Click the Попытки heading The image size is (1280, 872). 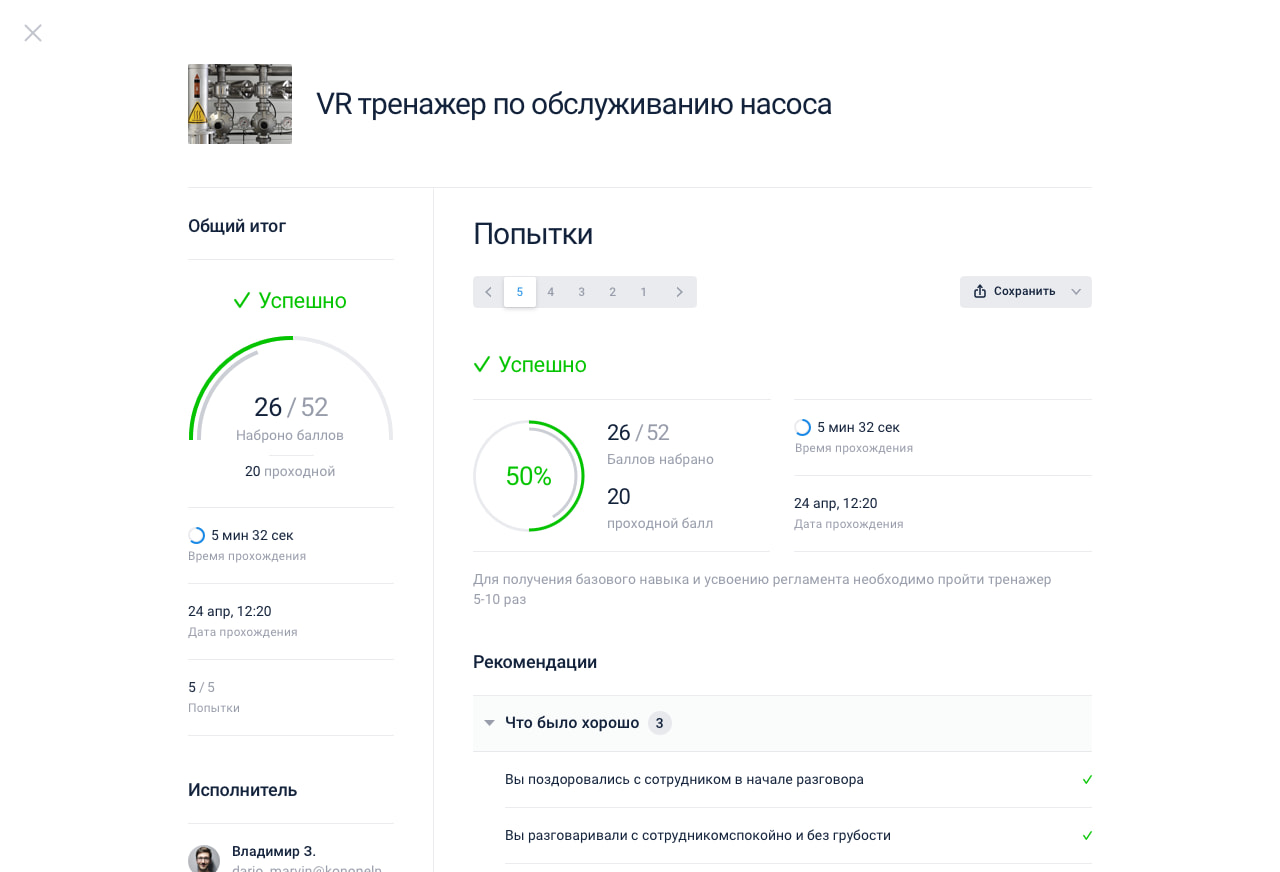pyautogui.click(x=533, y=234)
